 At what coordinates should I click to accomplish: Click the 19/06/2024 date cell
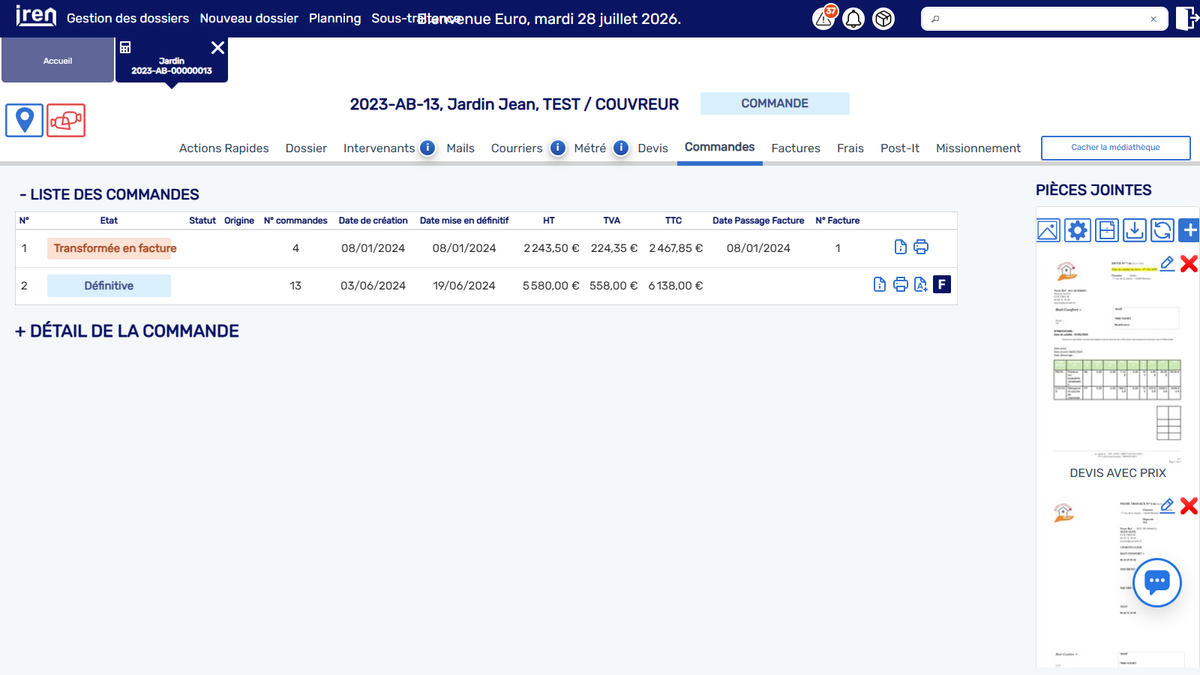pos(464,286)
